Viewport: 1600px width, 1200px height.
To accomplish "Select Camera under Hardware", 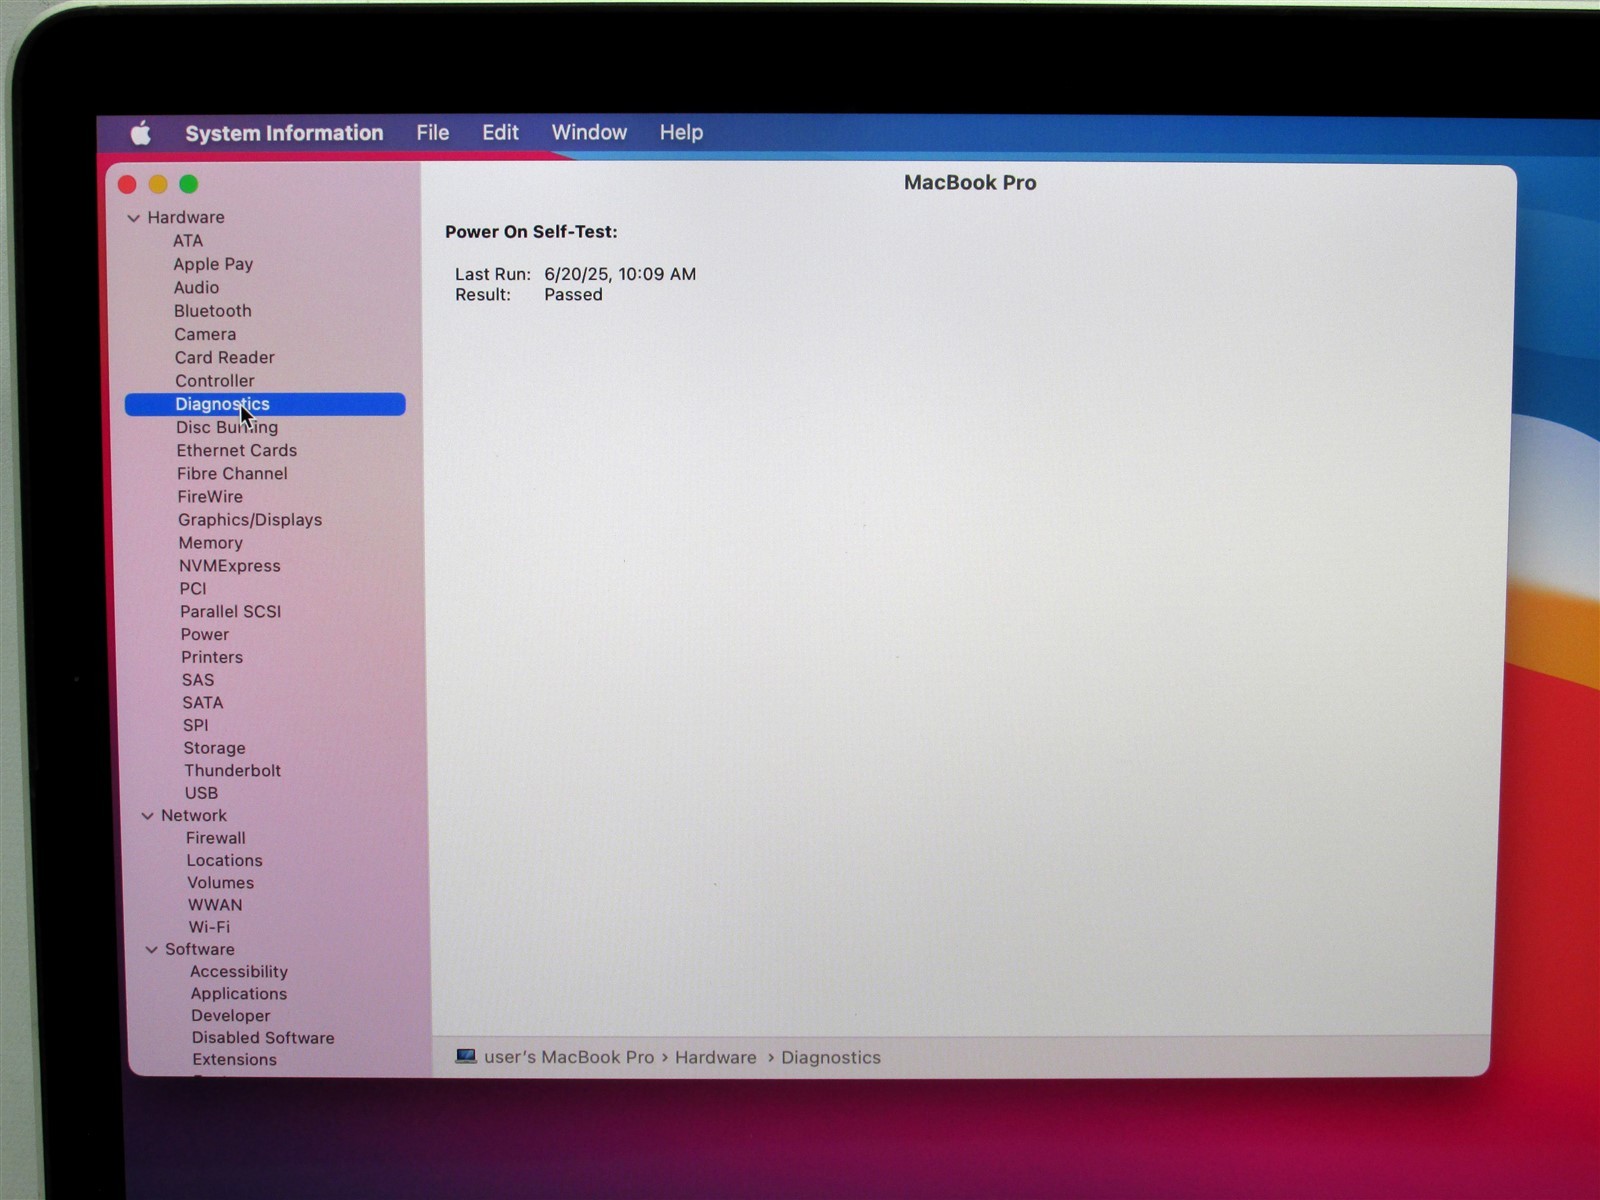I will click(205, 334).
